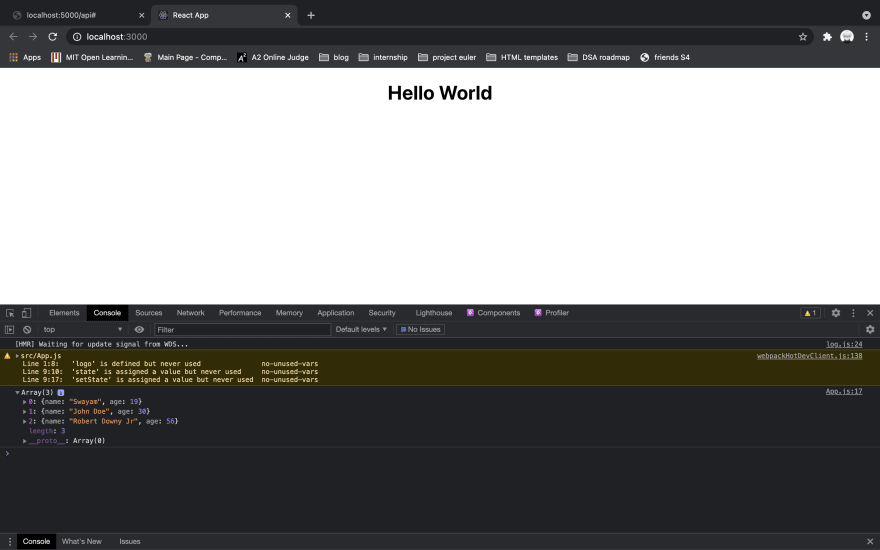Open the drawer three-dot menu at bottom

point(10,542)
